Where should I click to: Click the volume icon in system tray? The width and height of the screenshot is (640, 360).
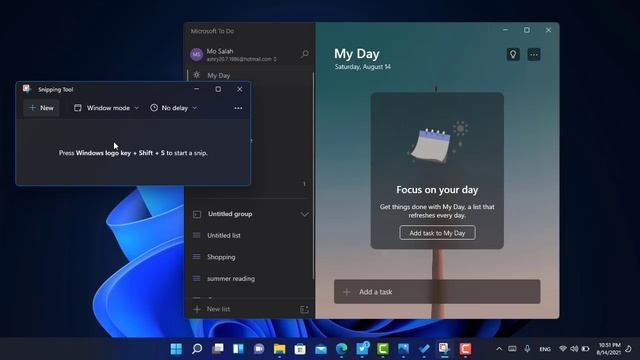pyautogui.click(x=574, y=349)
